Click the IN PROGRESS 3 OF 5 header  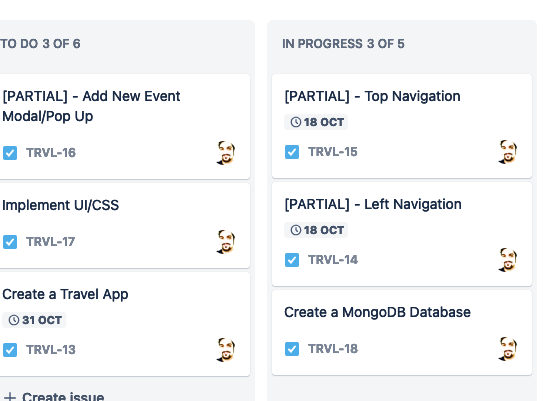pyautogui.click(x=343, y=44)
